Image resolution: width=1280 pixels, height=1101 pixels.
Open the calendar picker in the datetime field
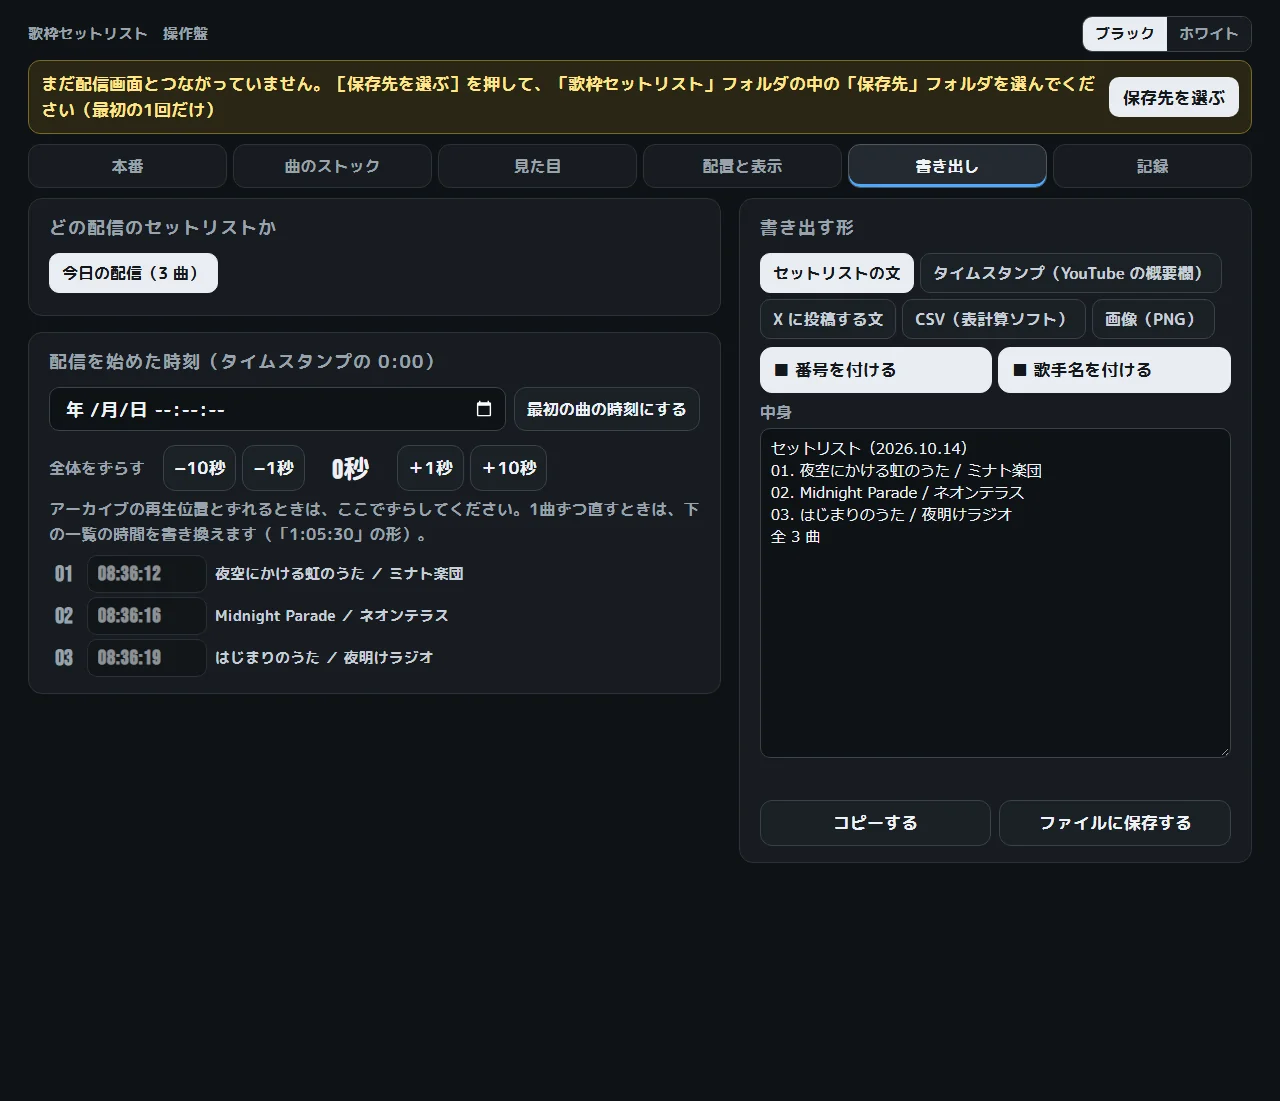click(484, 409)
